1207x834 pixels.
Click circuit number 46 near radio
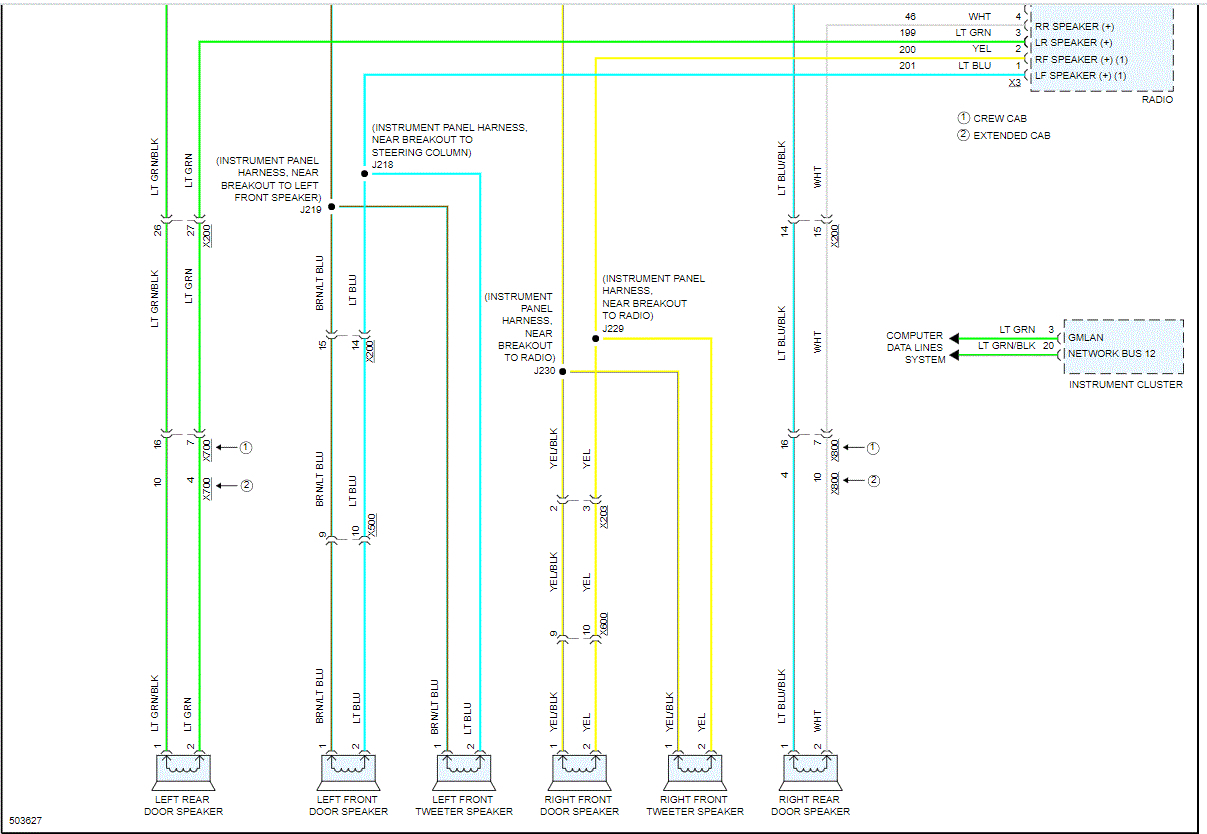910,17
